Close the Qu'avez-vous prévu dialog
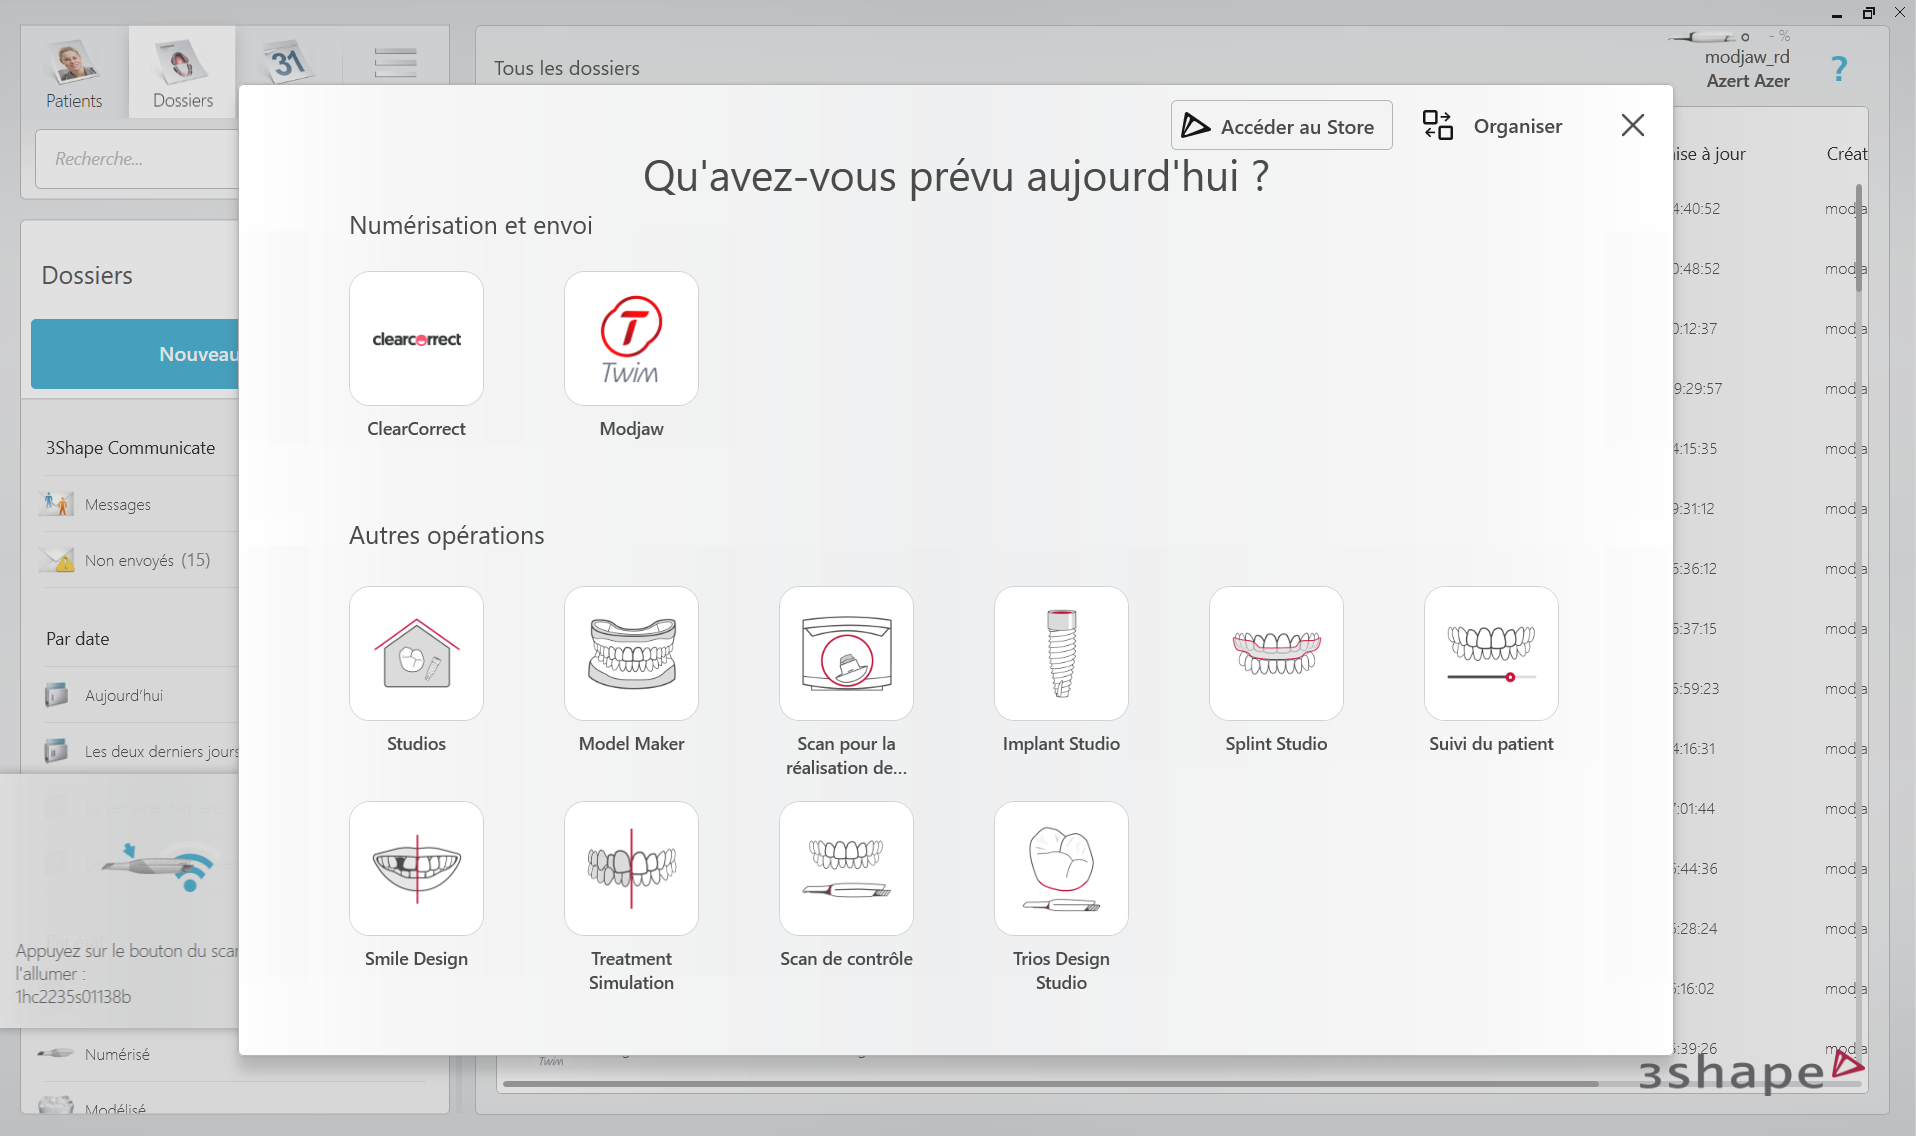The height and width of the screenshot is (1136, 1916). coord(1632,126)
